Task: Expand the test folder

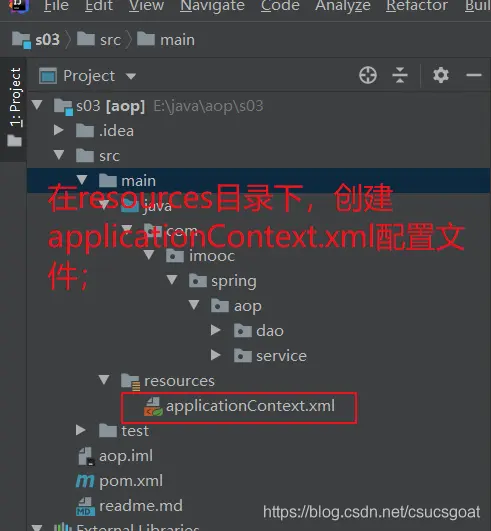Action: click(81, 430)
